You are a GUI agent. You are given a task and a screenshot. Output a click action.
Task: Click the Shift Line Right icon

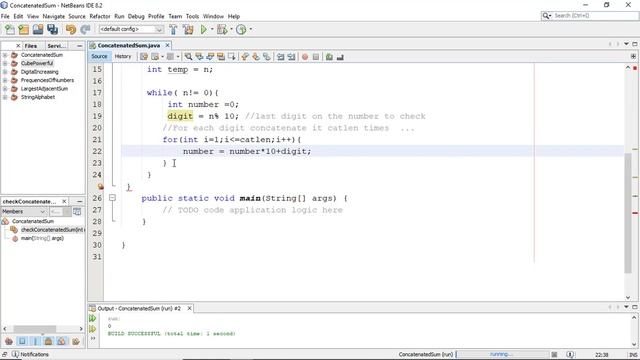coord(291,57)
